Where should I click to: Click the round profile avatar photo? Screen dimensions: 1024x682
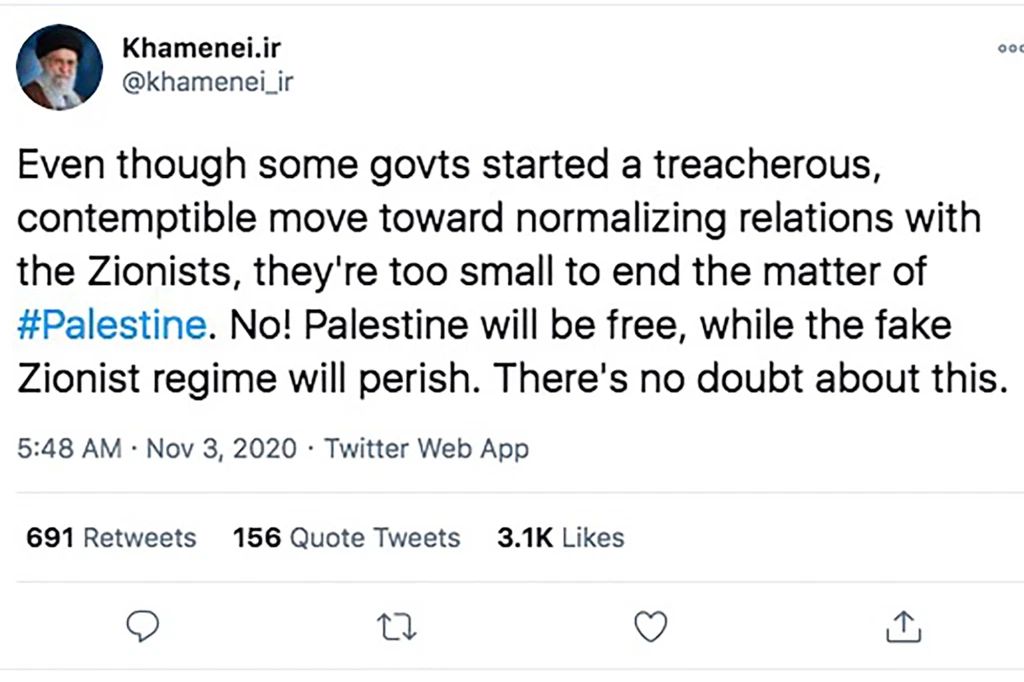click(59, 67)
